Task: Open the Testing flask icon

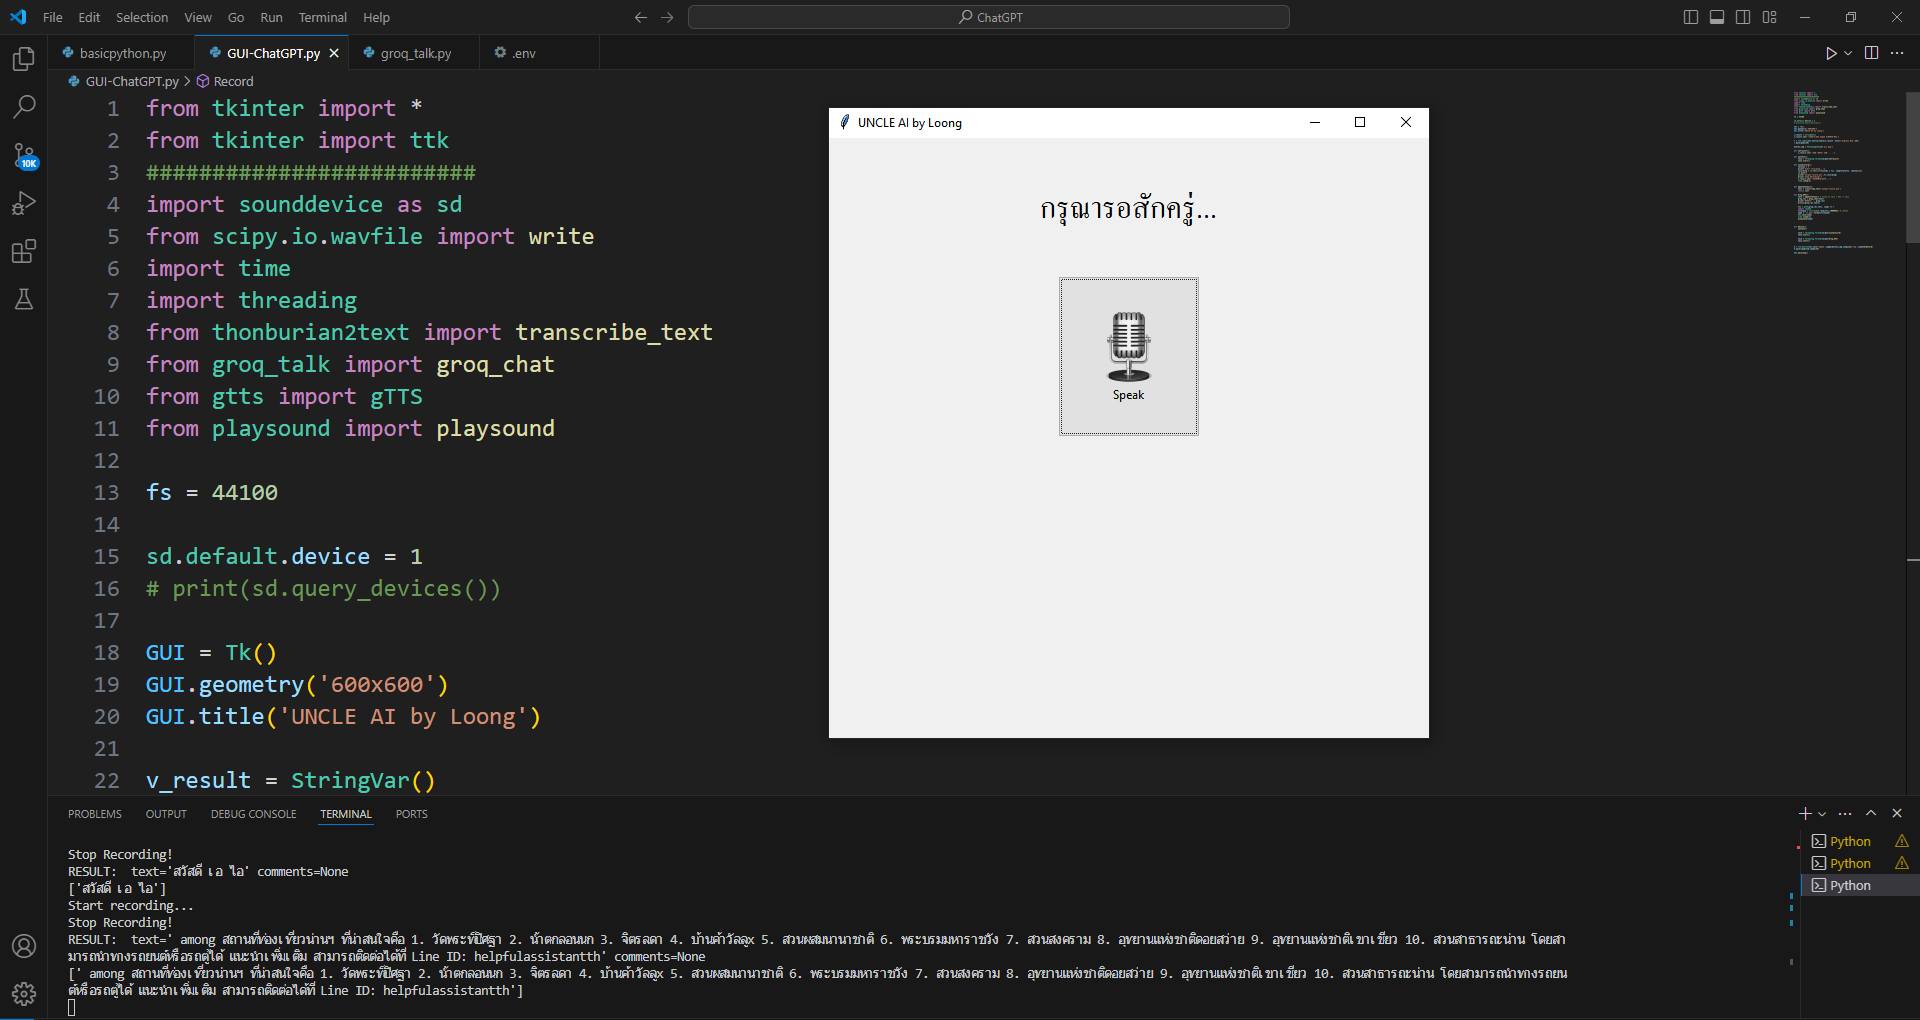Action: click(24, 299)
